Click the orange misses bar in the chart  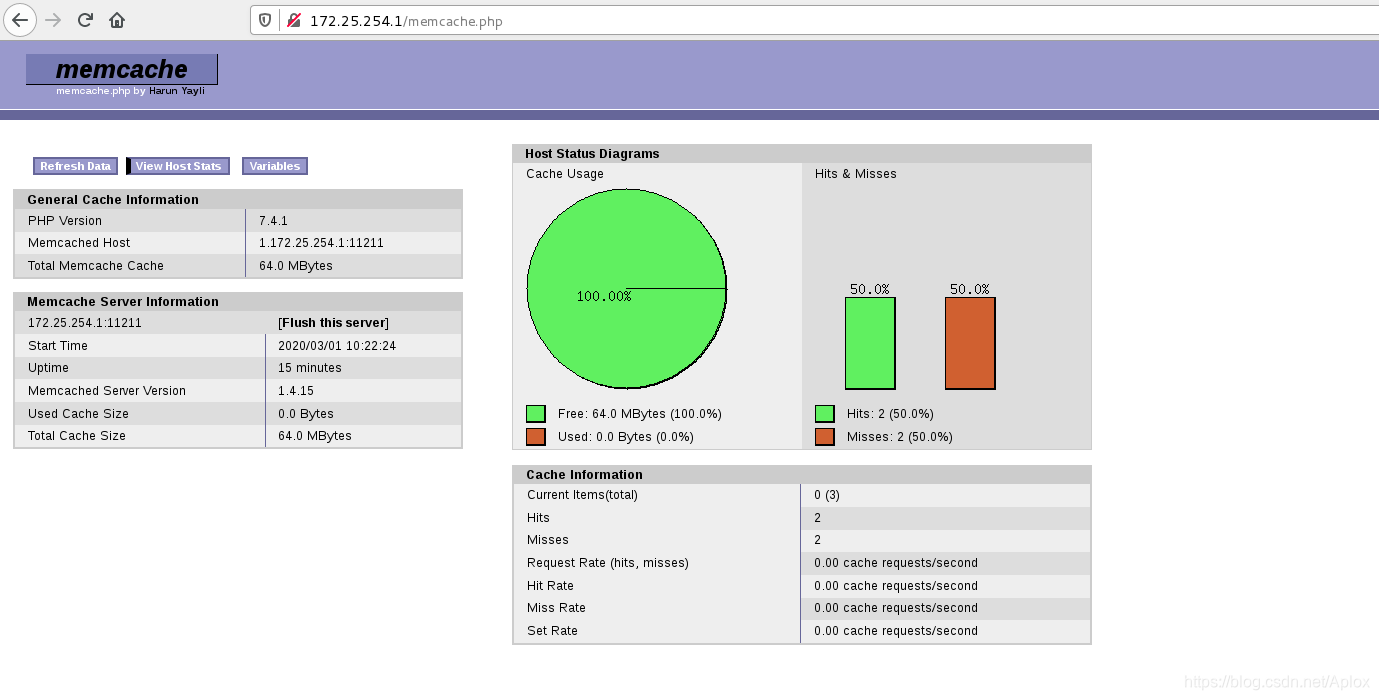970,344
